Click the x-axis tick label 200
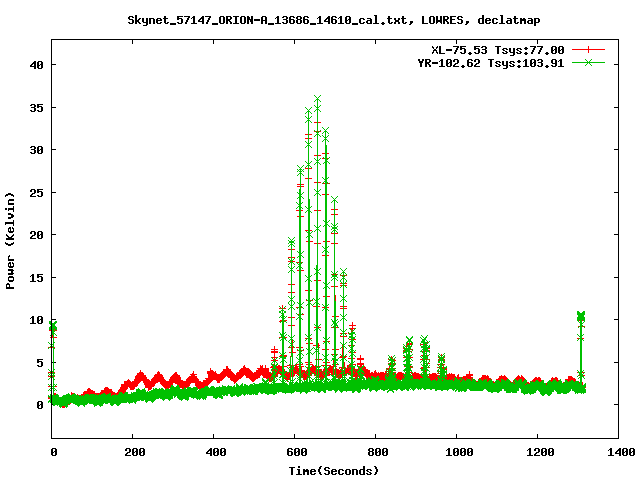This screenshot has height=480, width=640. click(x=134, y=452)
